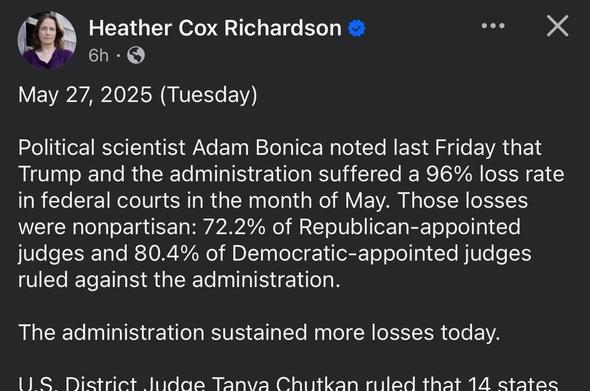Open the three-dot post options menu
The image size is (590, 391).
pyautogui.click(x=493, y=26)
